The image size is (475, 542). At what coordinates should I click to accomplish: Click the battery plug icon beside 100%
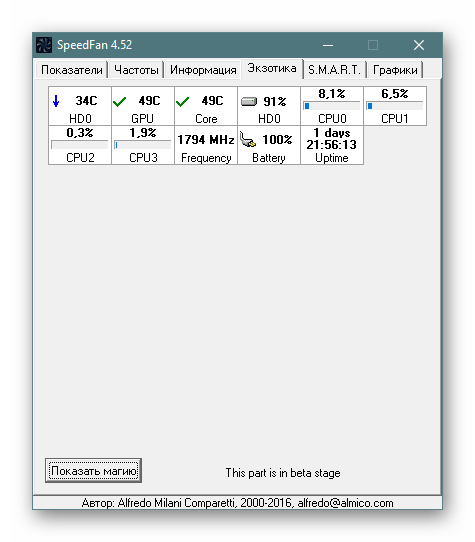[248, 139]
